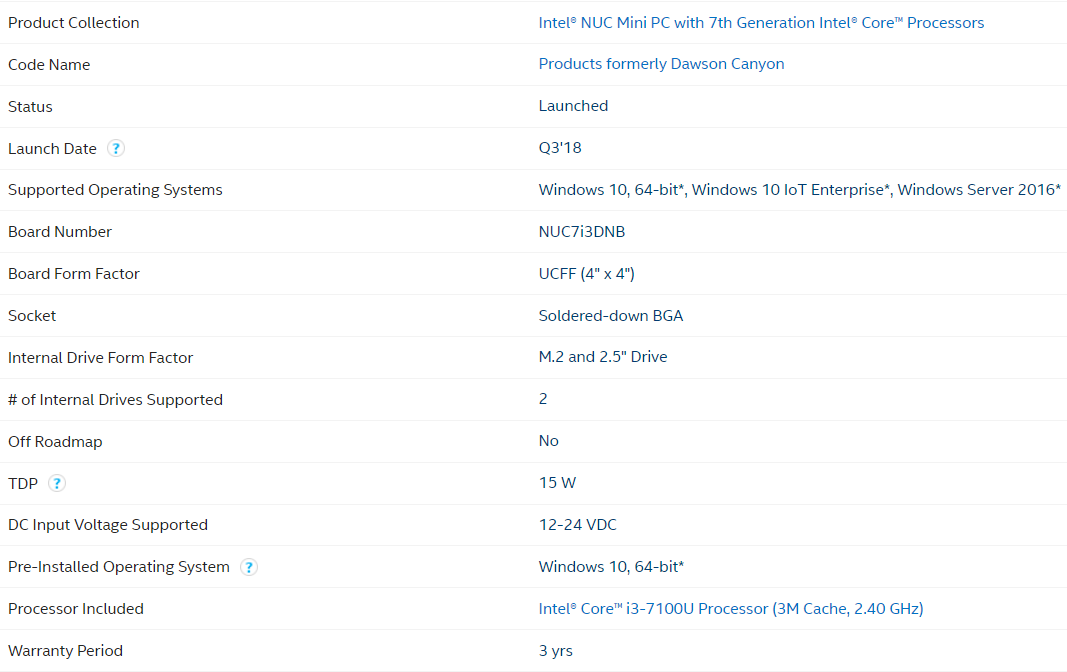
Task: Click the Launched status value
Action: pos(573,106)
